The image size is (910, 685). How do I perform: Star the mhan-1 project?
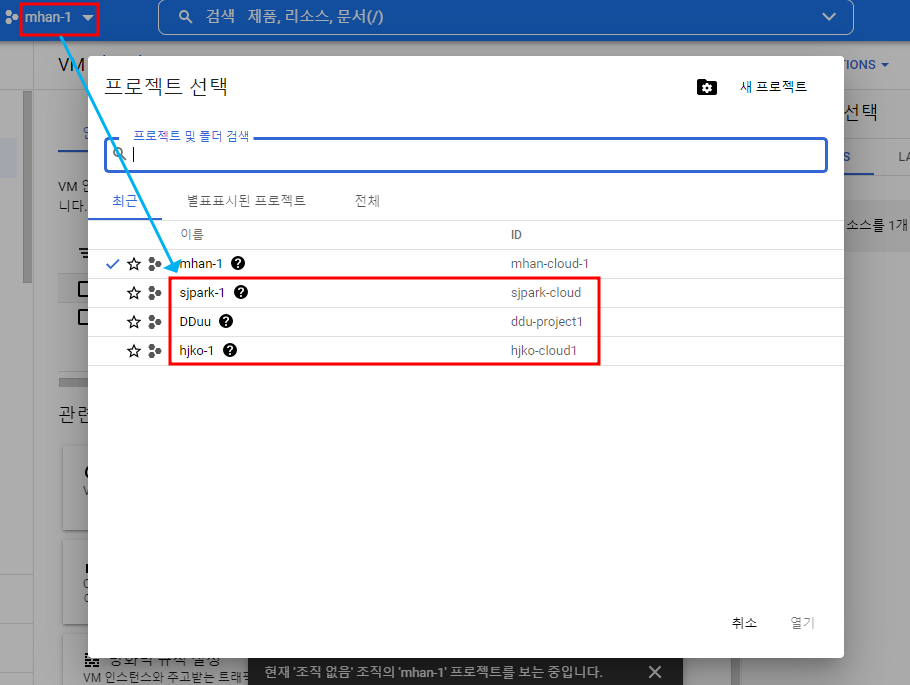click(x=134, y=264)
